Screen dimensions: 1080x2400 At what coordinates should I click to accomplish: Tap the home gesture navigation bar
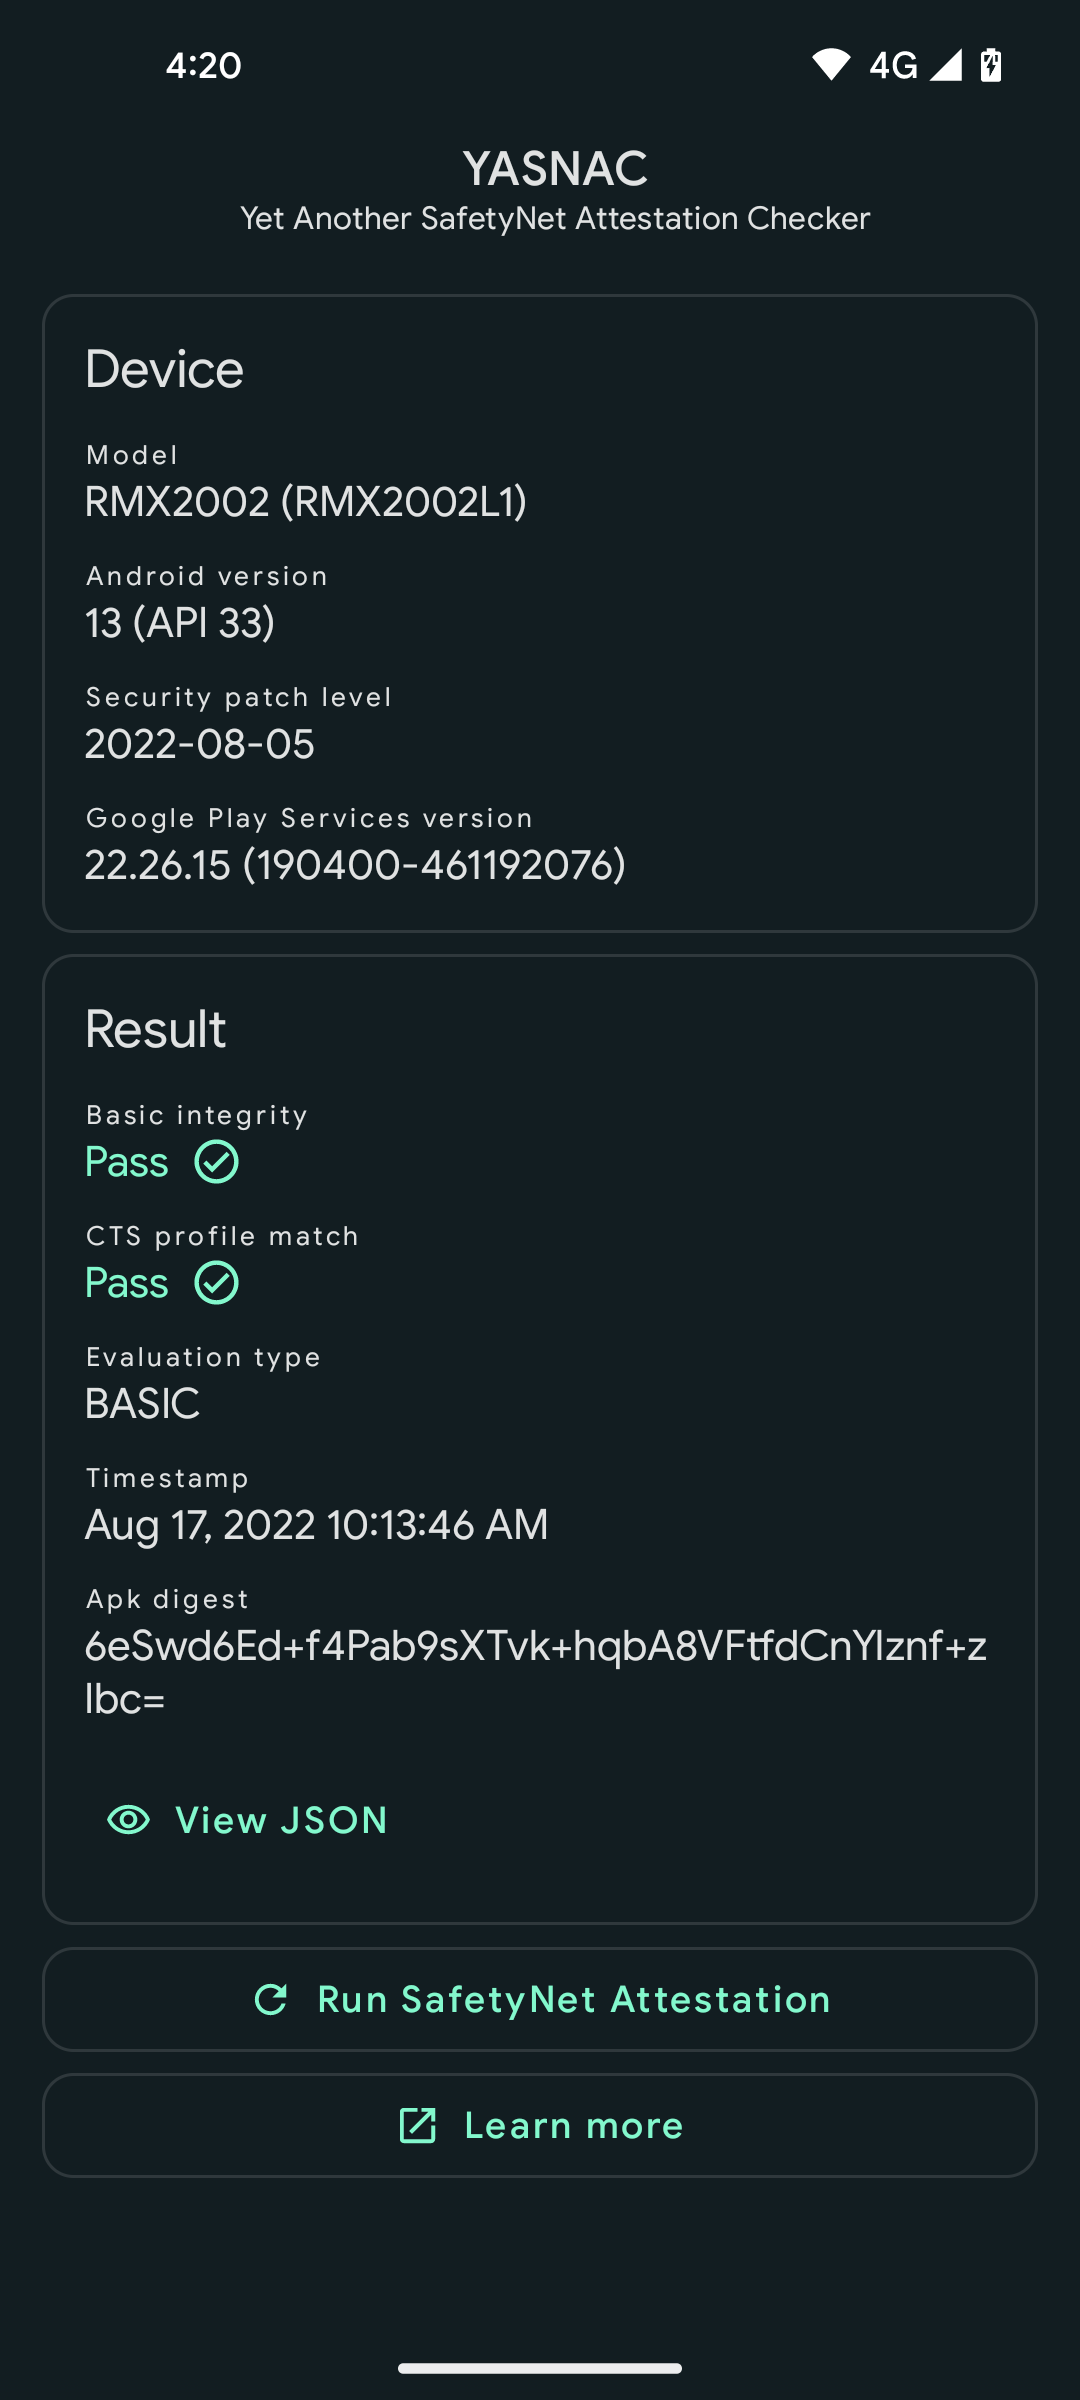540,2368
